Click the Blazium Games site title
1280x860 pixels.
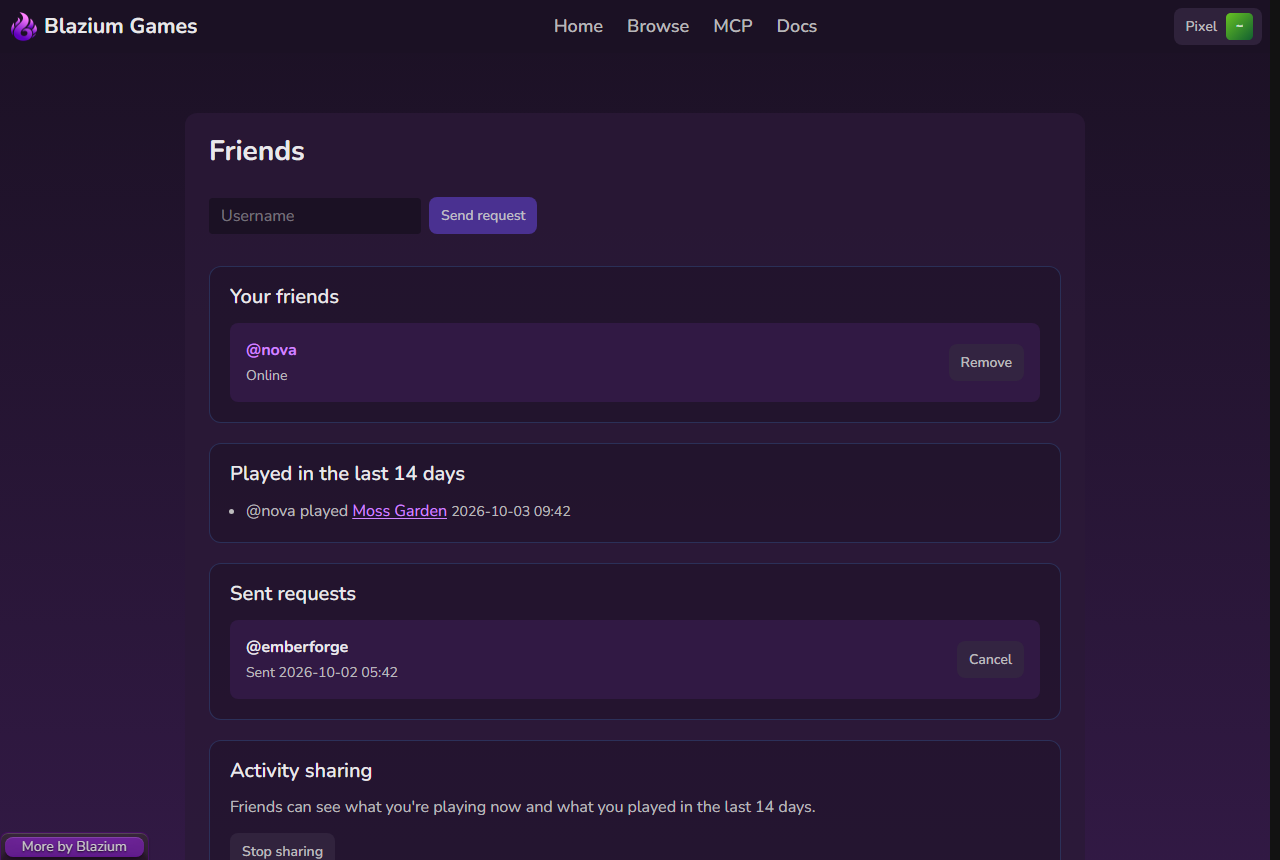click(x=121, y=26)
